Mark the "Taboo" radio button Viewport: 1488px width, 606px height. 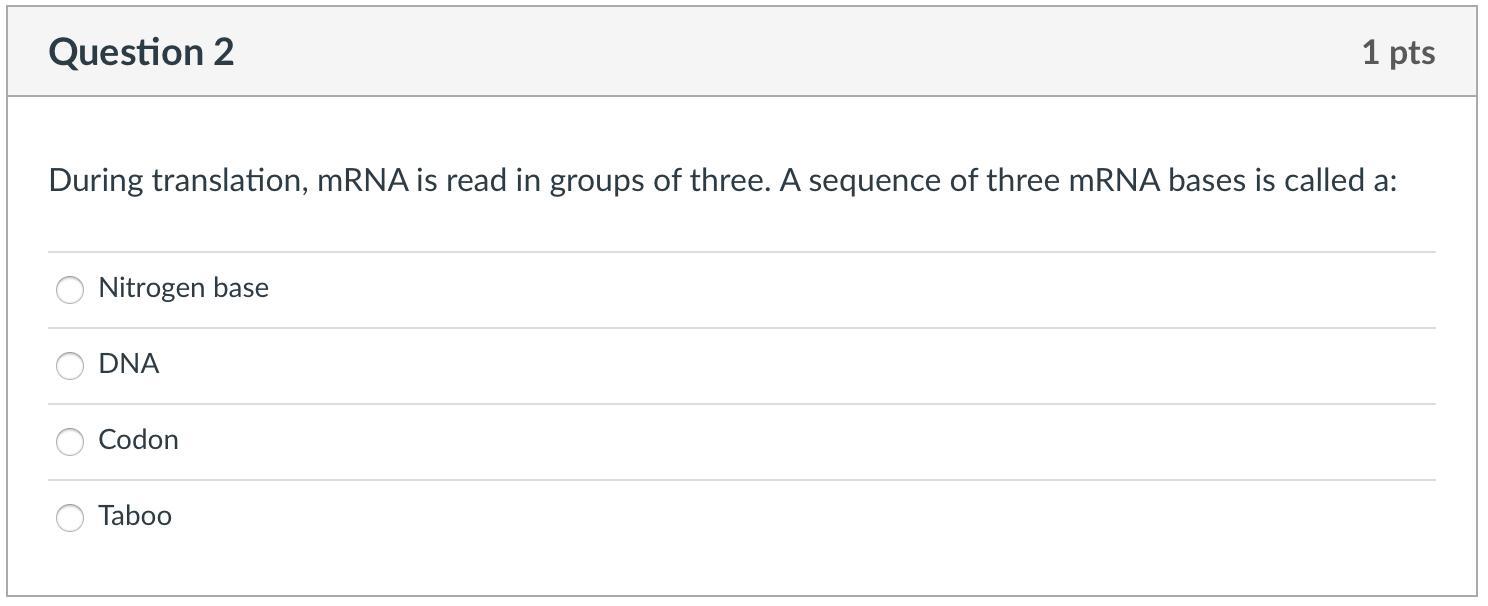(x=70, y=518)
